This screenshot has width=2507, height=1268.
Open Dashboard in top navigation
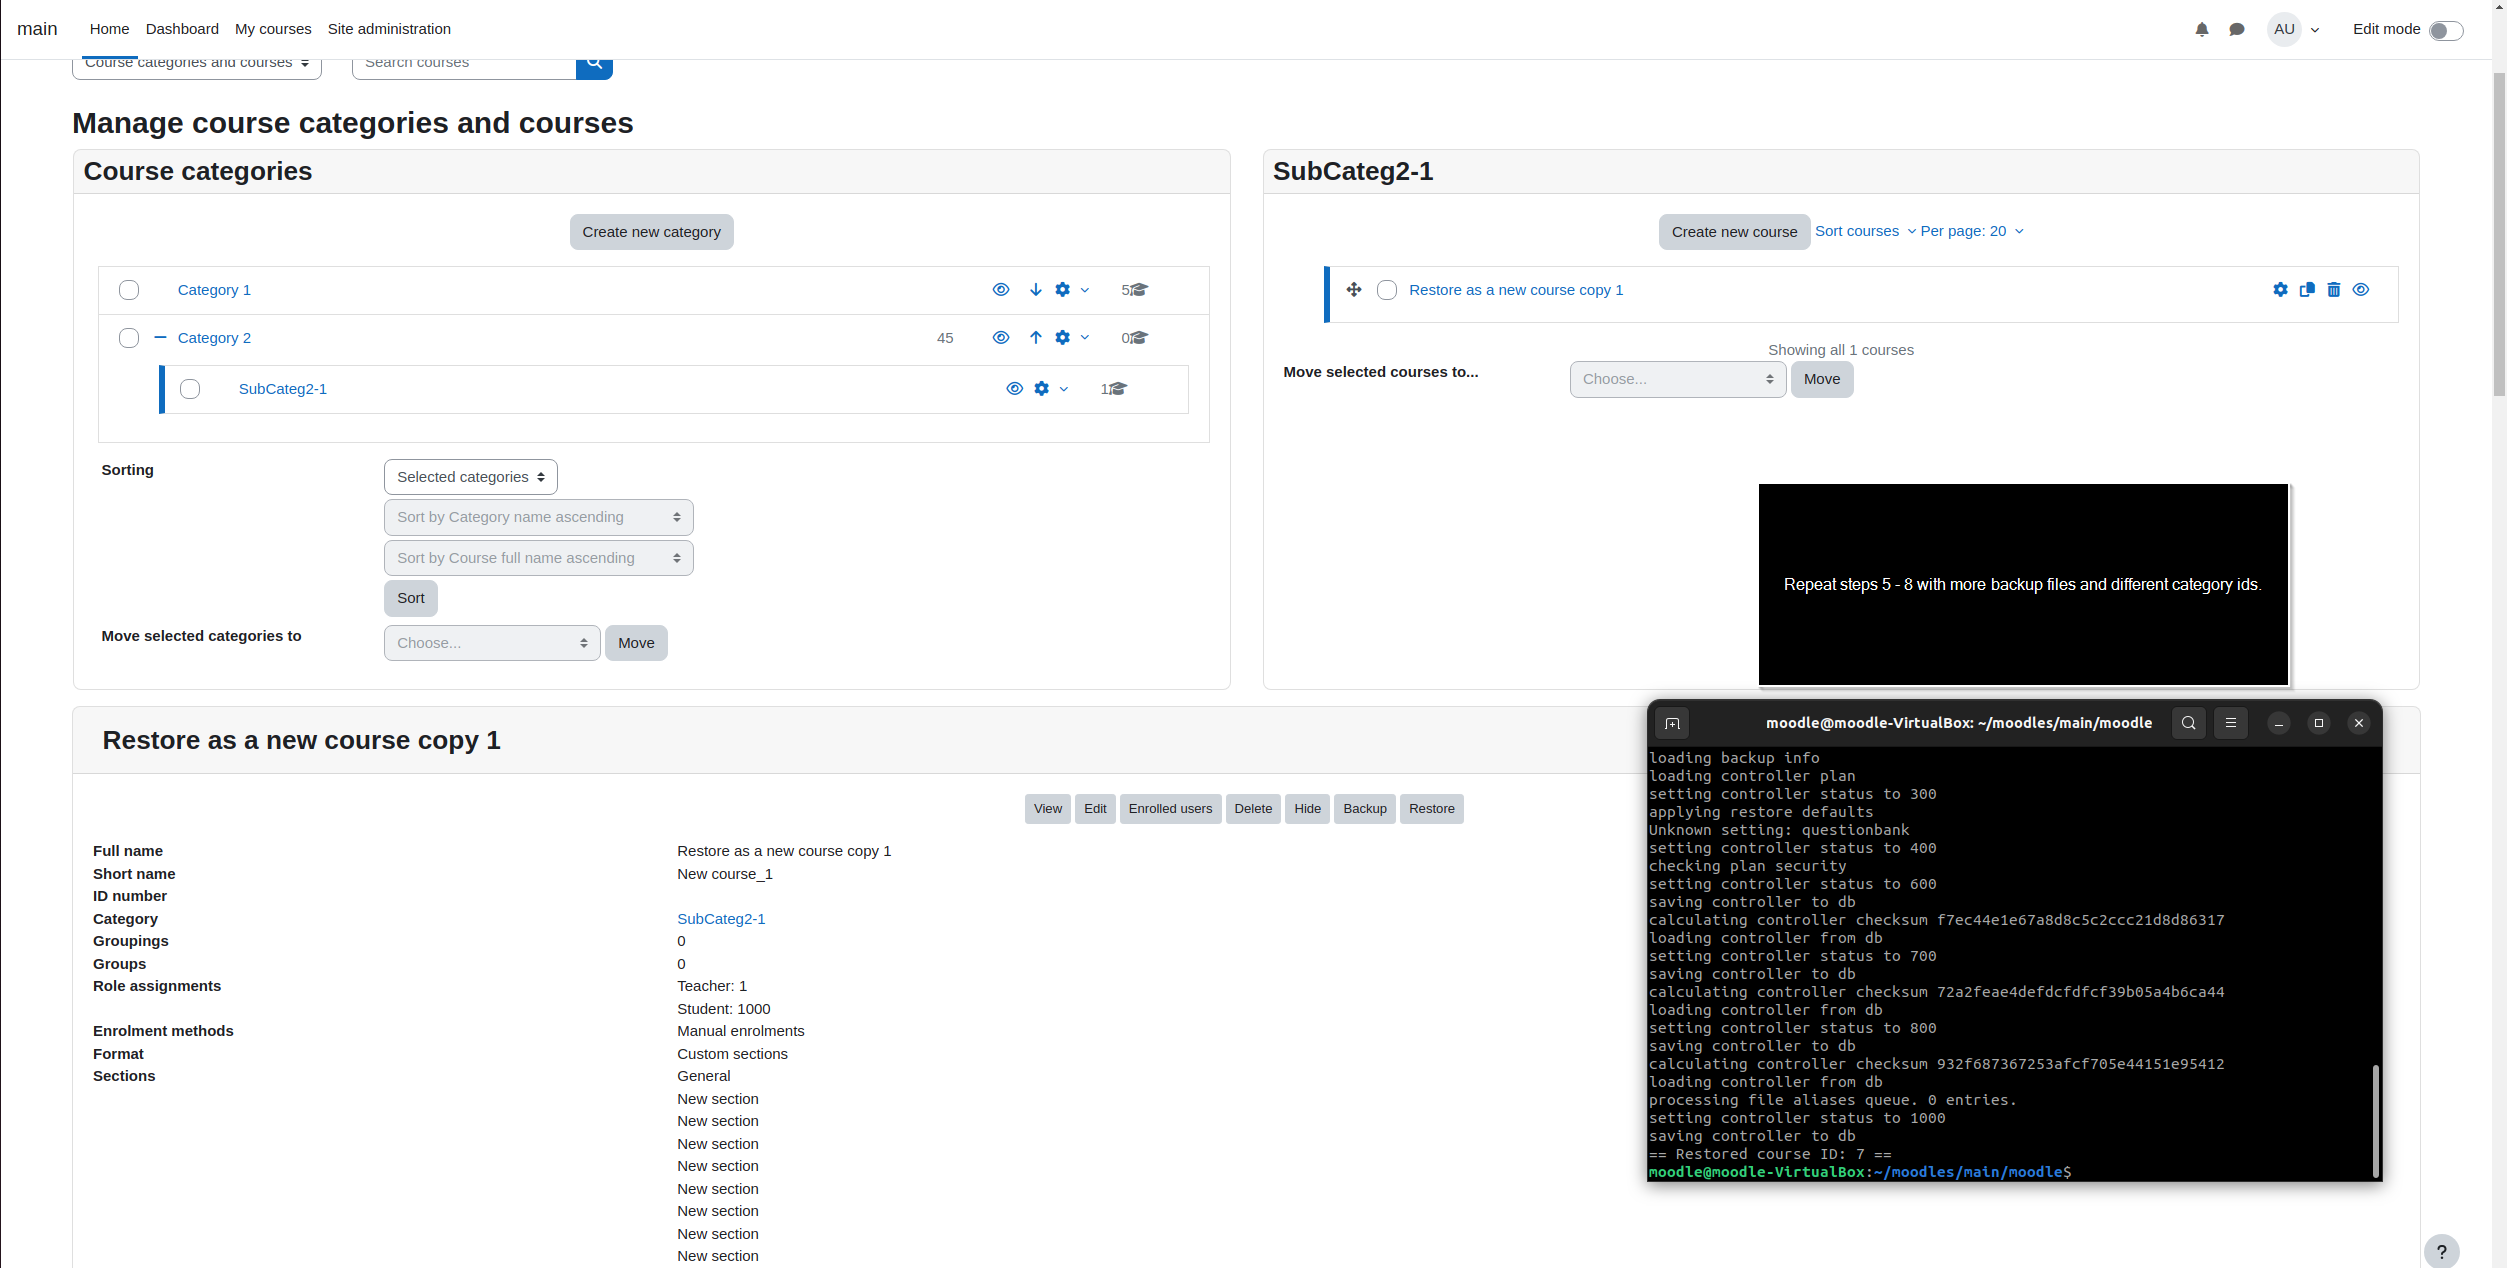tap(182, 29)
